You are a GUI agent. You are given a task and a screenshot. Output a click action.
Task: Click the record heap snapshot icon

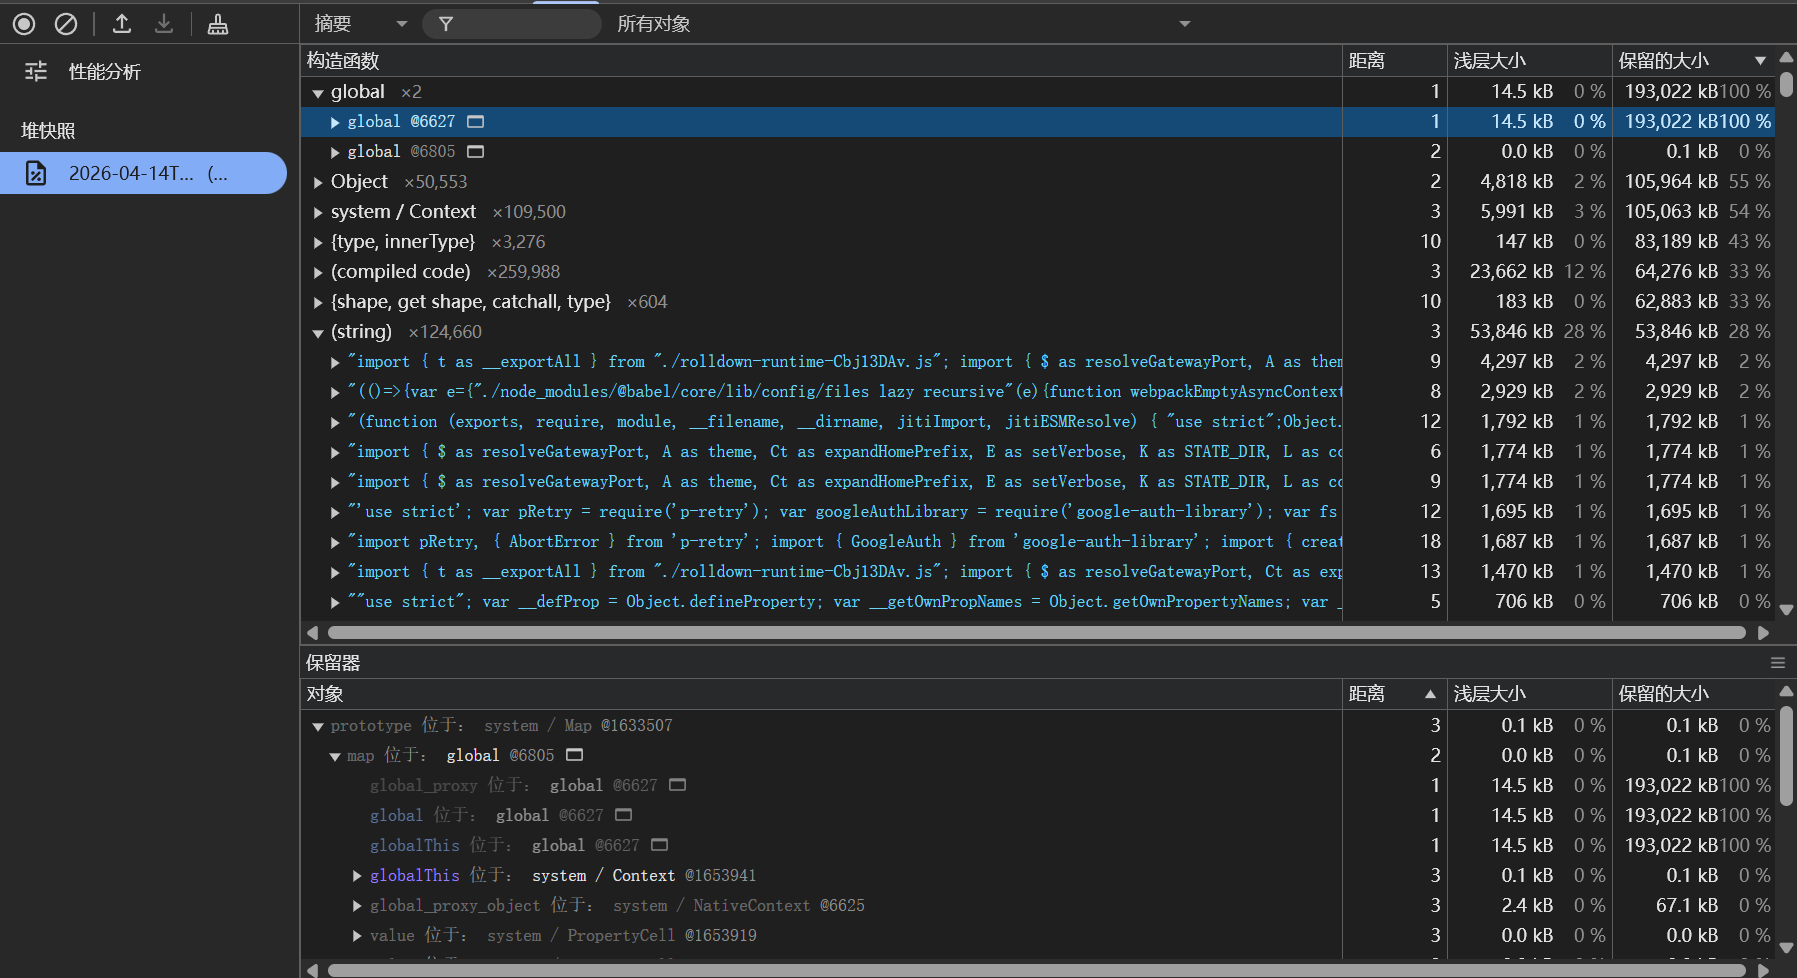click(x=24, y=24)
